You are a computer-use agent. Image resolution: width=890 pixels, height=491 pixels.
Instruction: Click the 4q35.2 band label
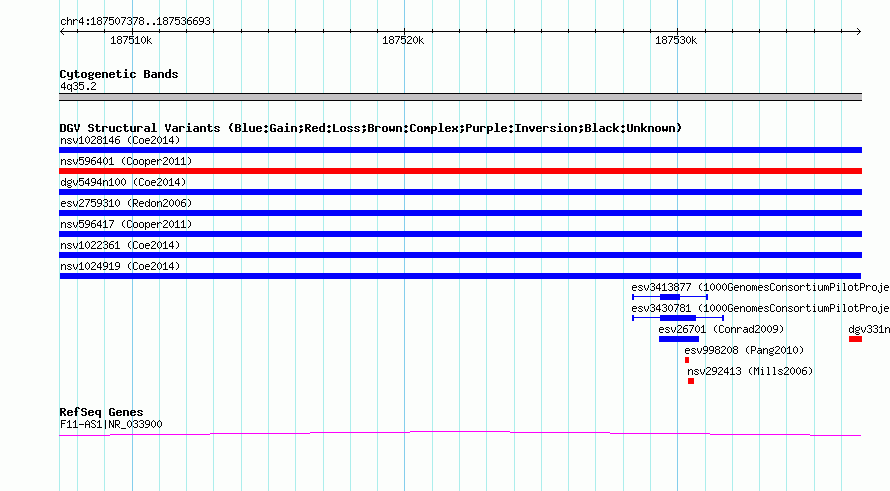[78, 86]
